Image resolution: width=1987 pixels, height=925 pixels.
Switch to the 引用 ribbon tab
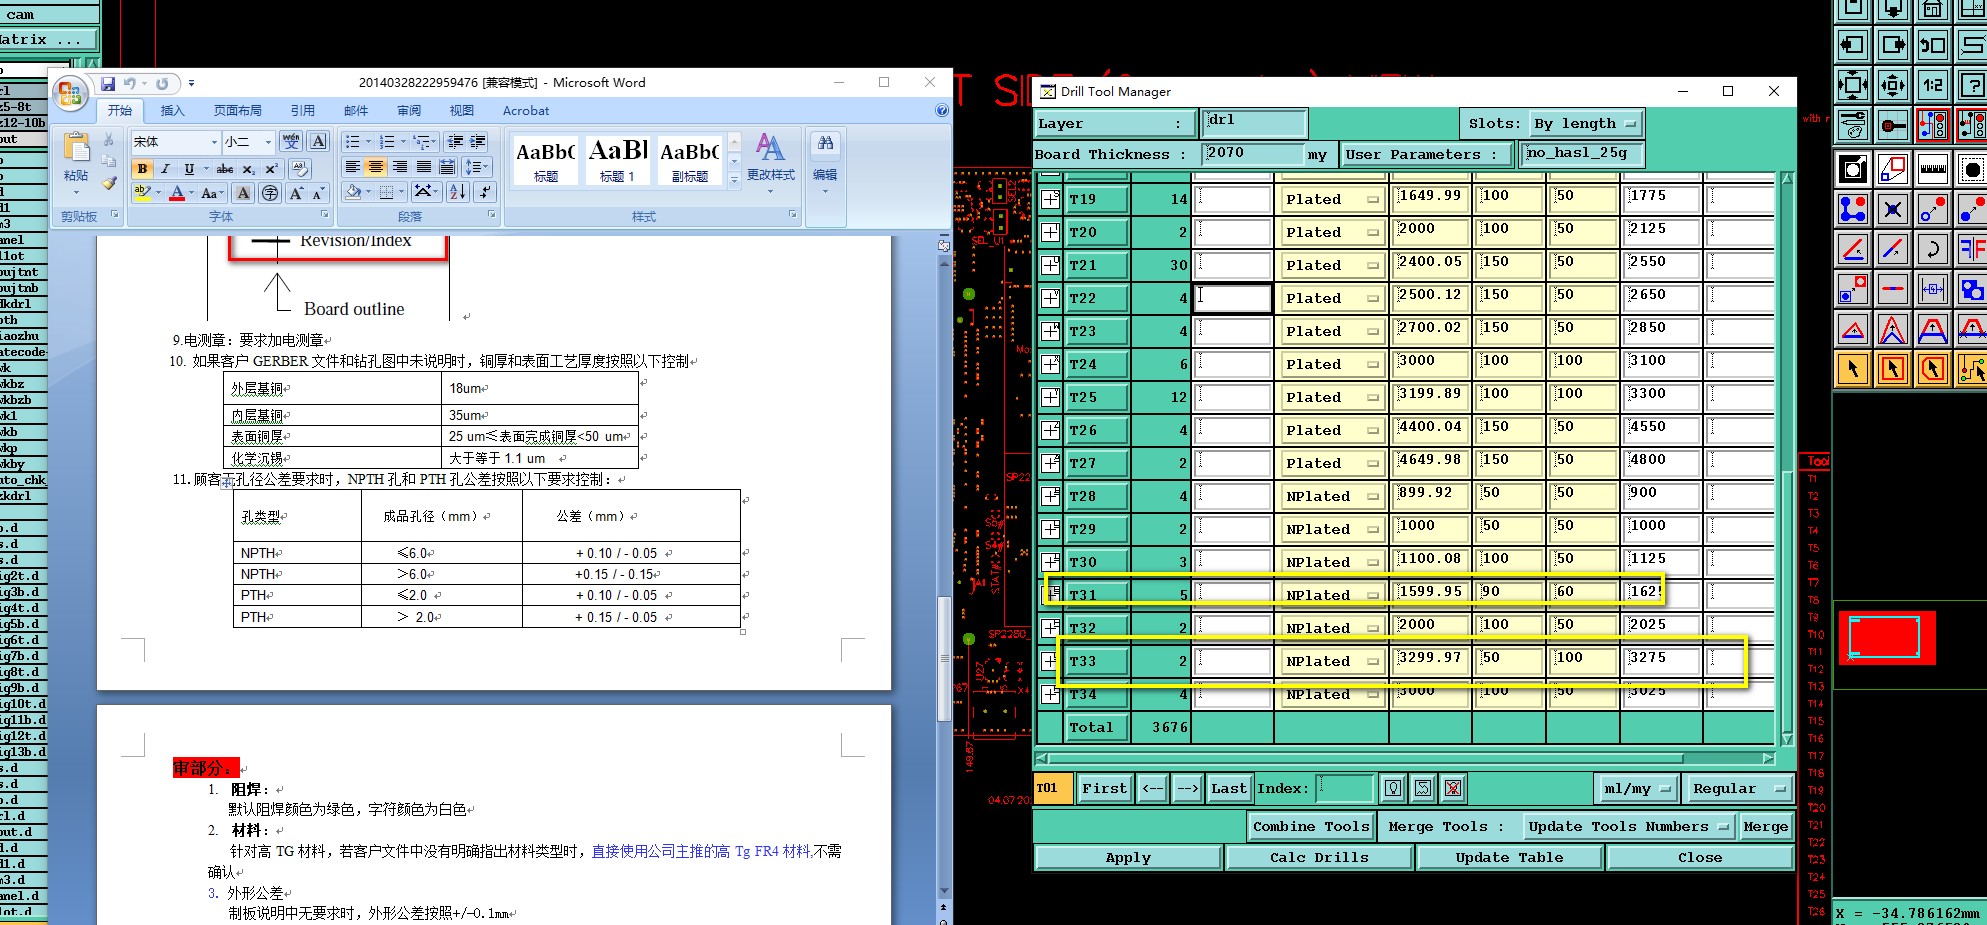tap(303, 111)
